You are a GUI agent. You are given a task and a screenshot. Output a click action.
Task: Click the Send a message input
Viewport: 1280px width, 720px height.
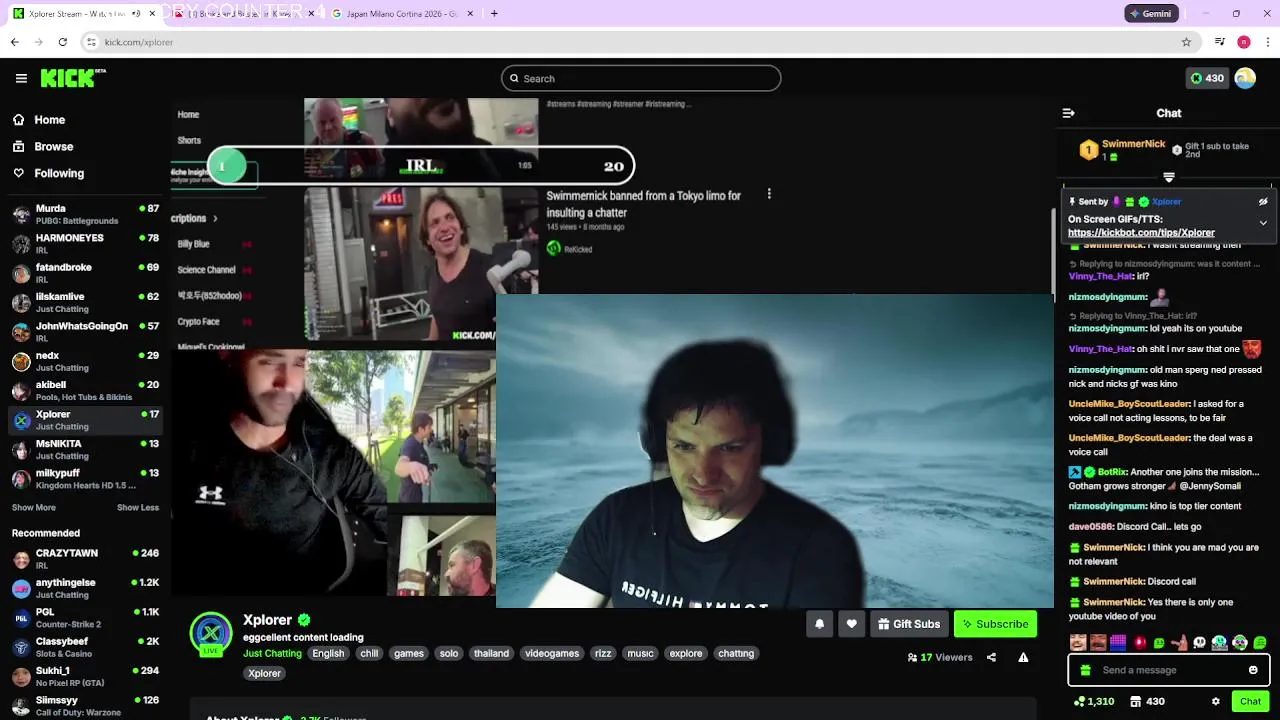(1169, 670)
